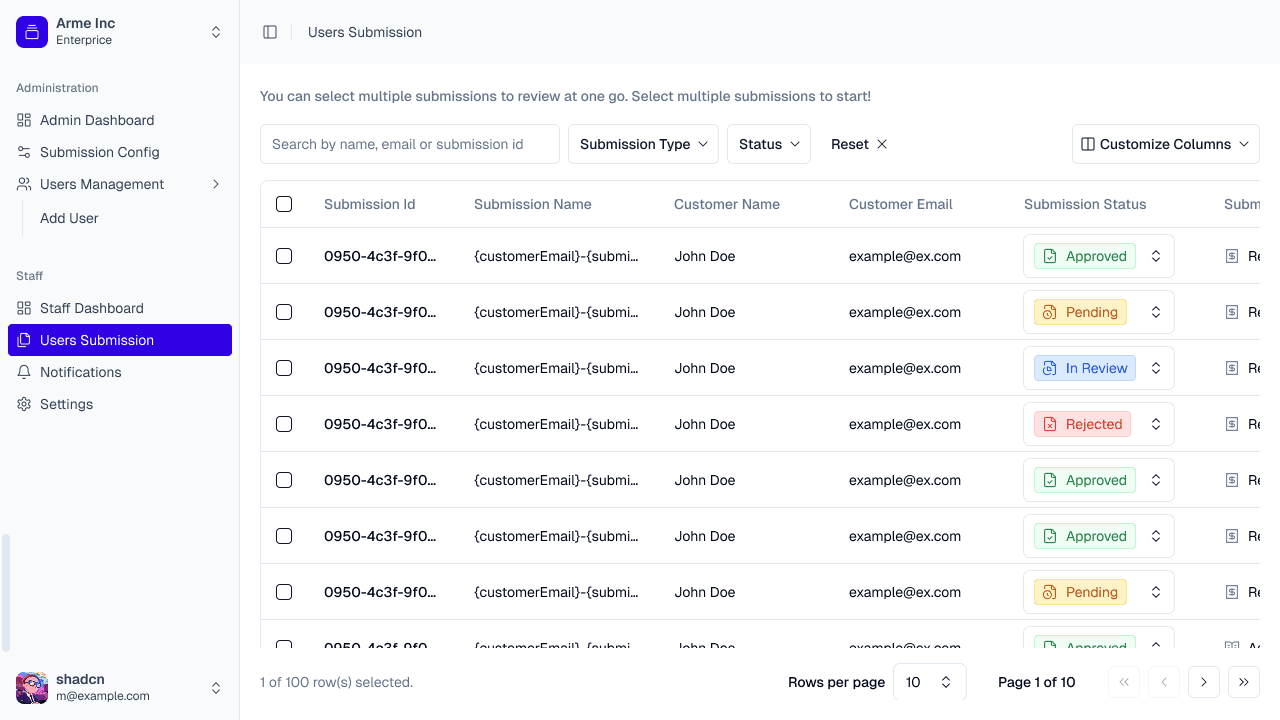
Task: Switch to Users Submission in the sidebar
Action: coord(96,340)
